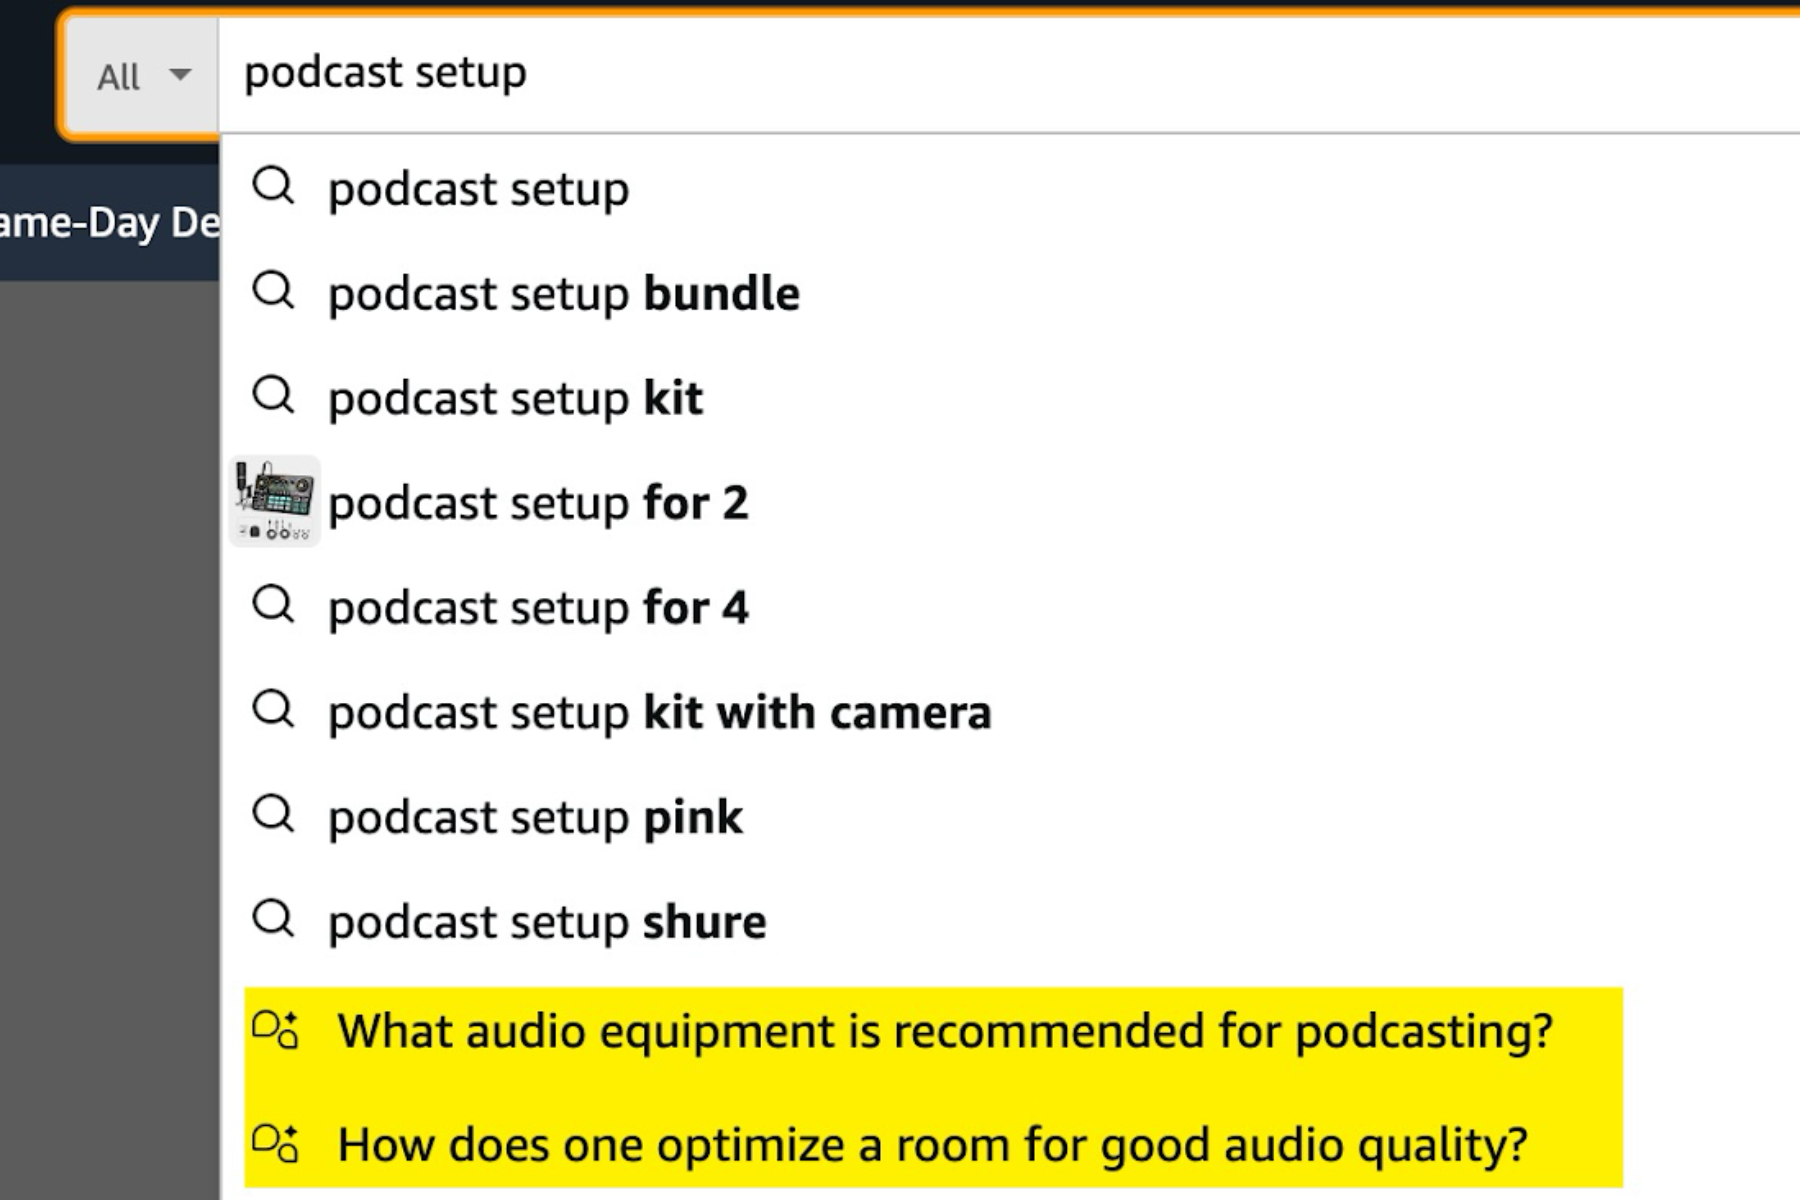1800x1200 pixels.
Task: Click the magnifier icon beside "podcast setup"
Action: 274,188
